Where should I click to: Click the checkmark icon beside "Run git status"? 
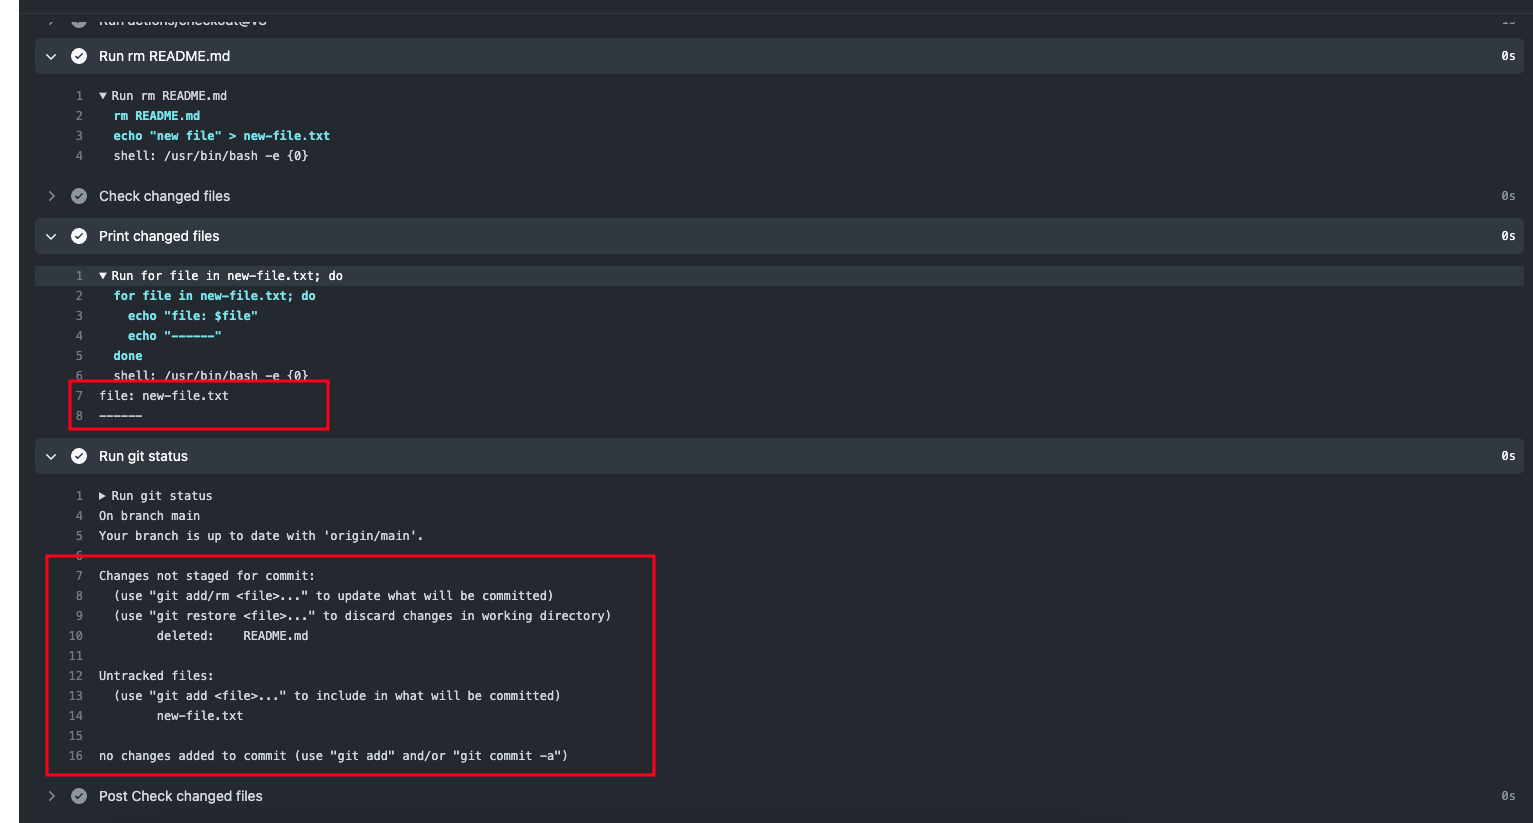[x=79, y=456]
